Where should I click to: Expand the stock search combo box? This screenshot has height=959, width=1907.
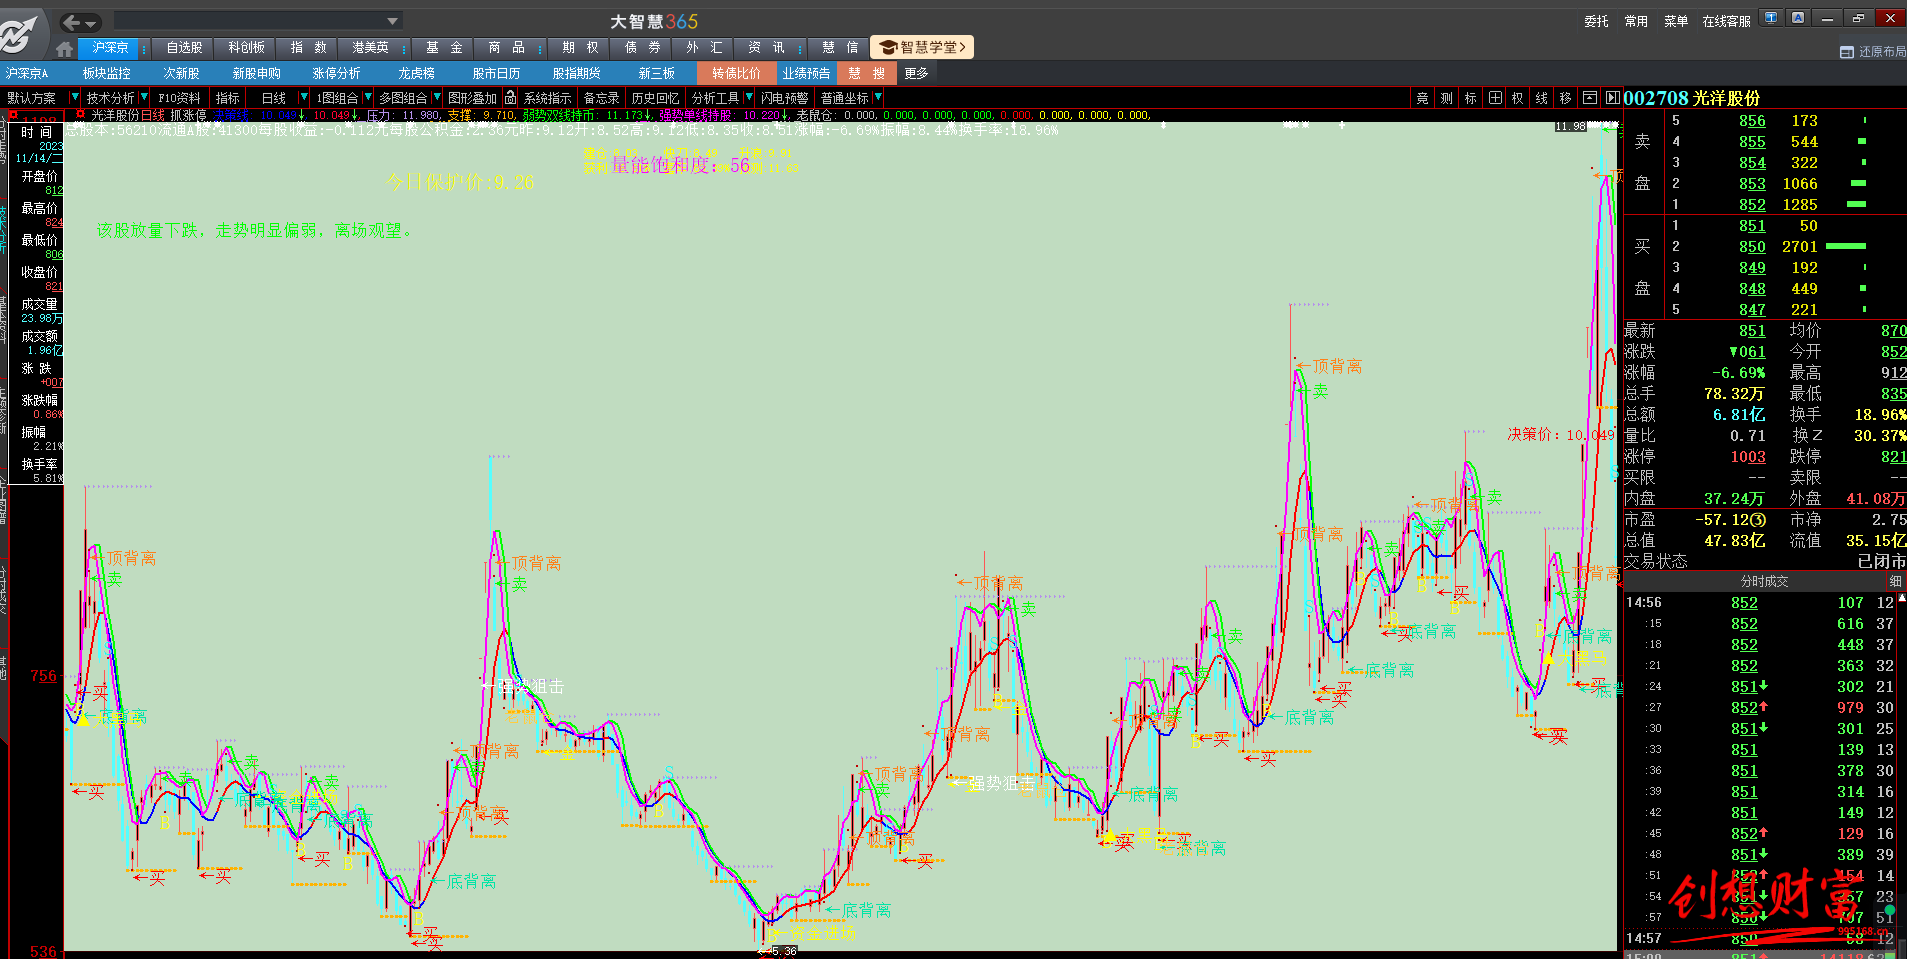(393, 21)
